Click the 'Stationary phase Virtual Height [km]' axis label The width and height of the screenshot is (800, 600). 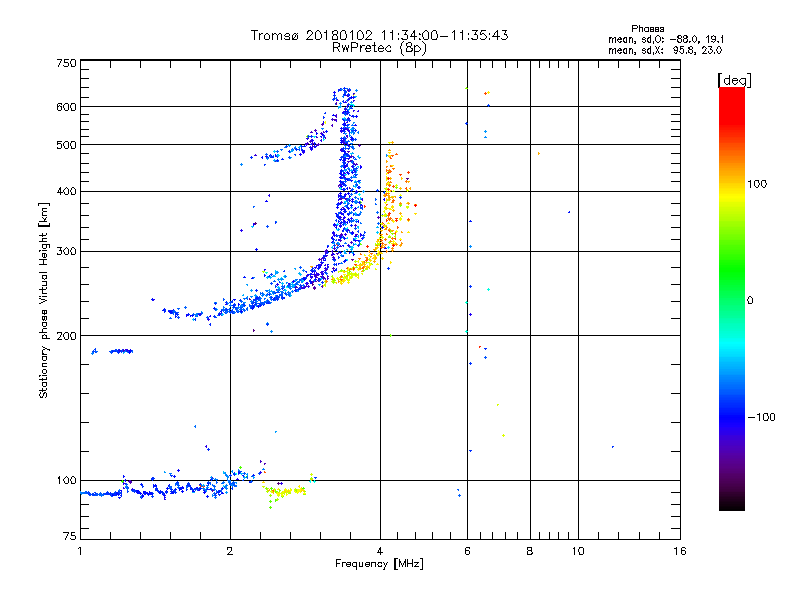[x=44, y=300]
